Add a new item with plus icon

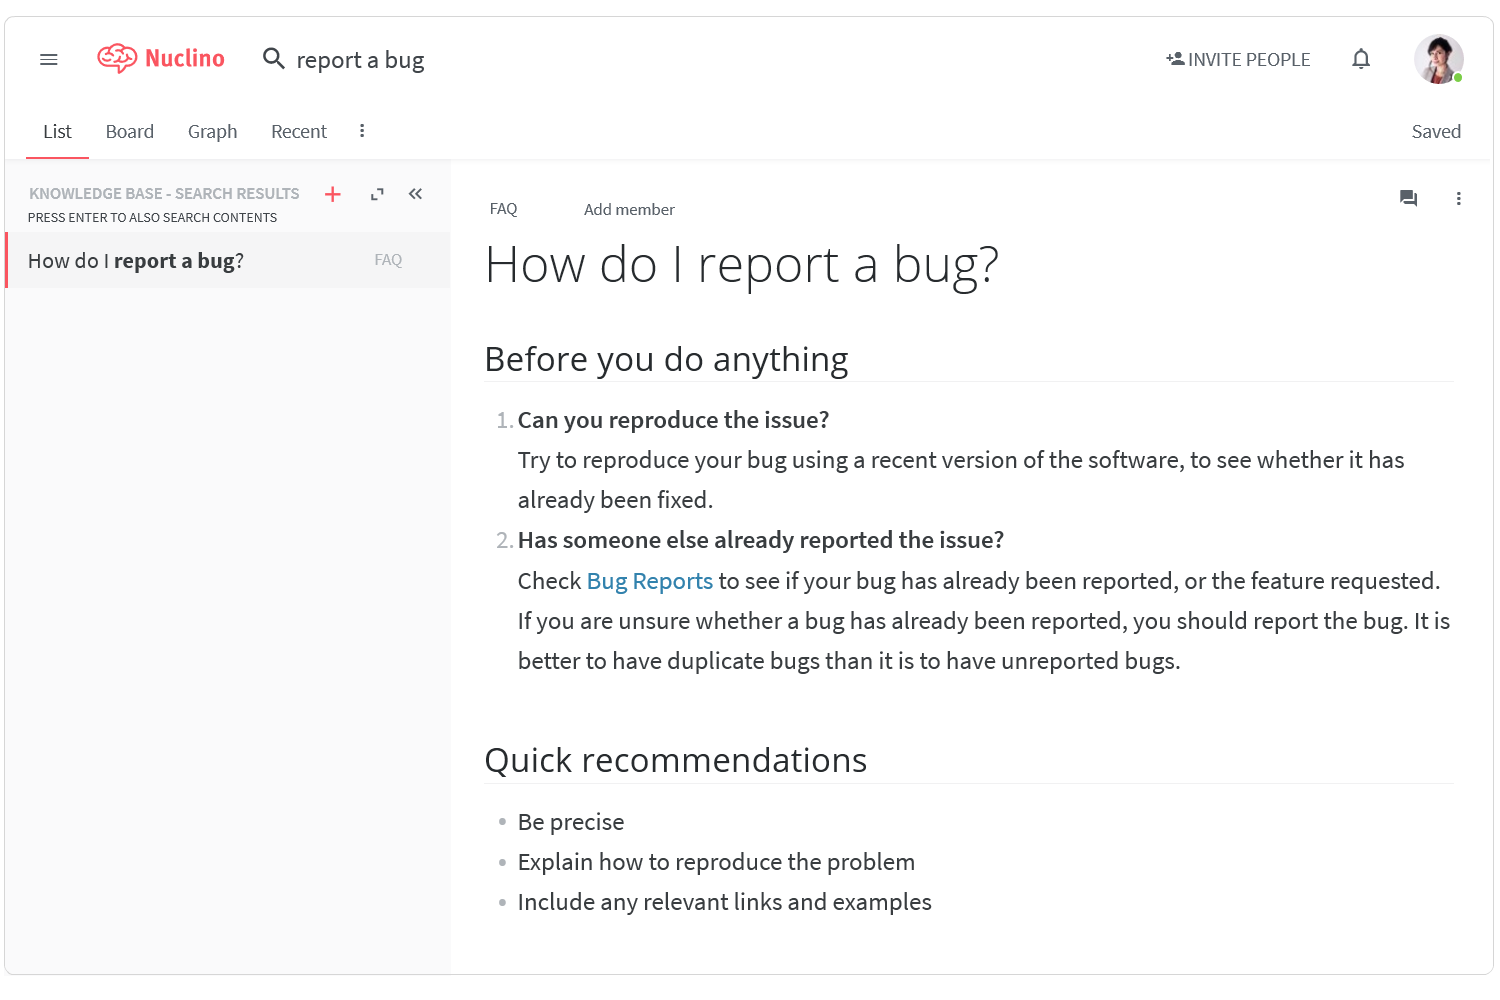[x=333, y=194]
